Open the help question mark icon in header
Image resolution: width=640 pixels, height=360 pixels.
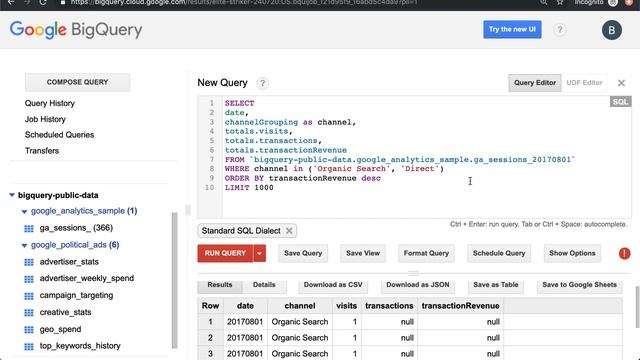pyautogui.click(x=560, y=30)
